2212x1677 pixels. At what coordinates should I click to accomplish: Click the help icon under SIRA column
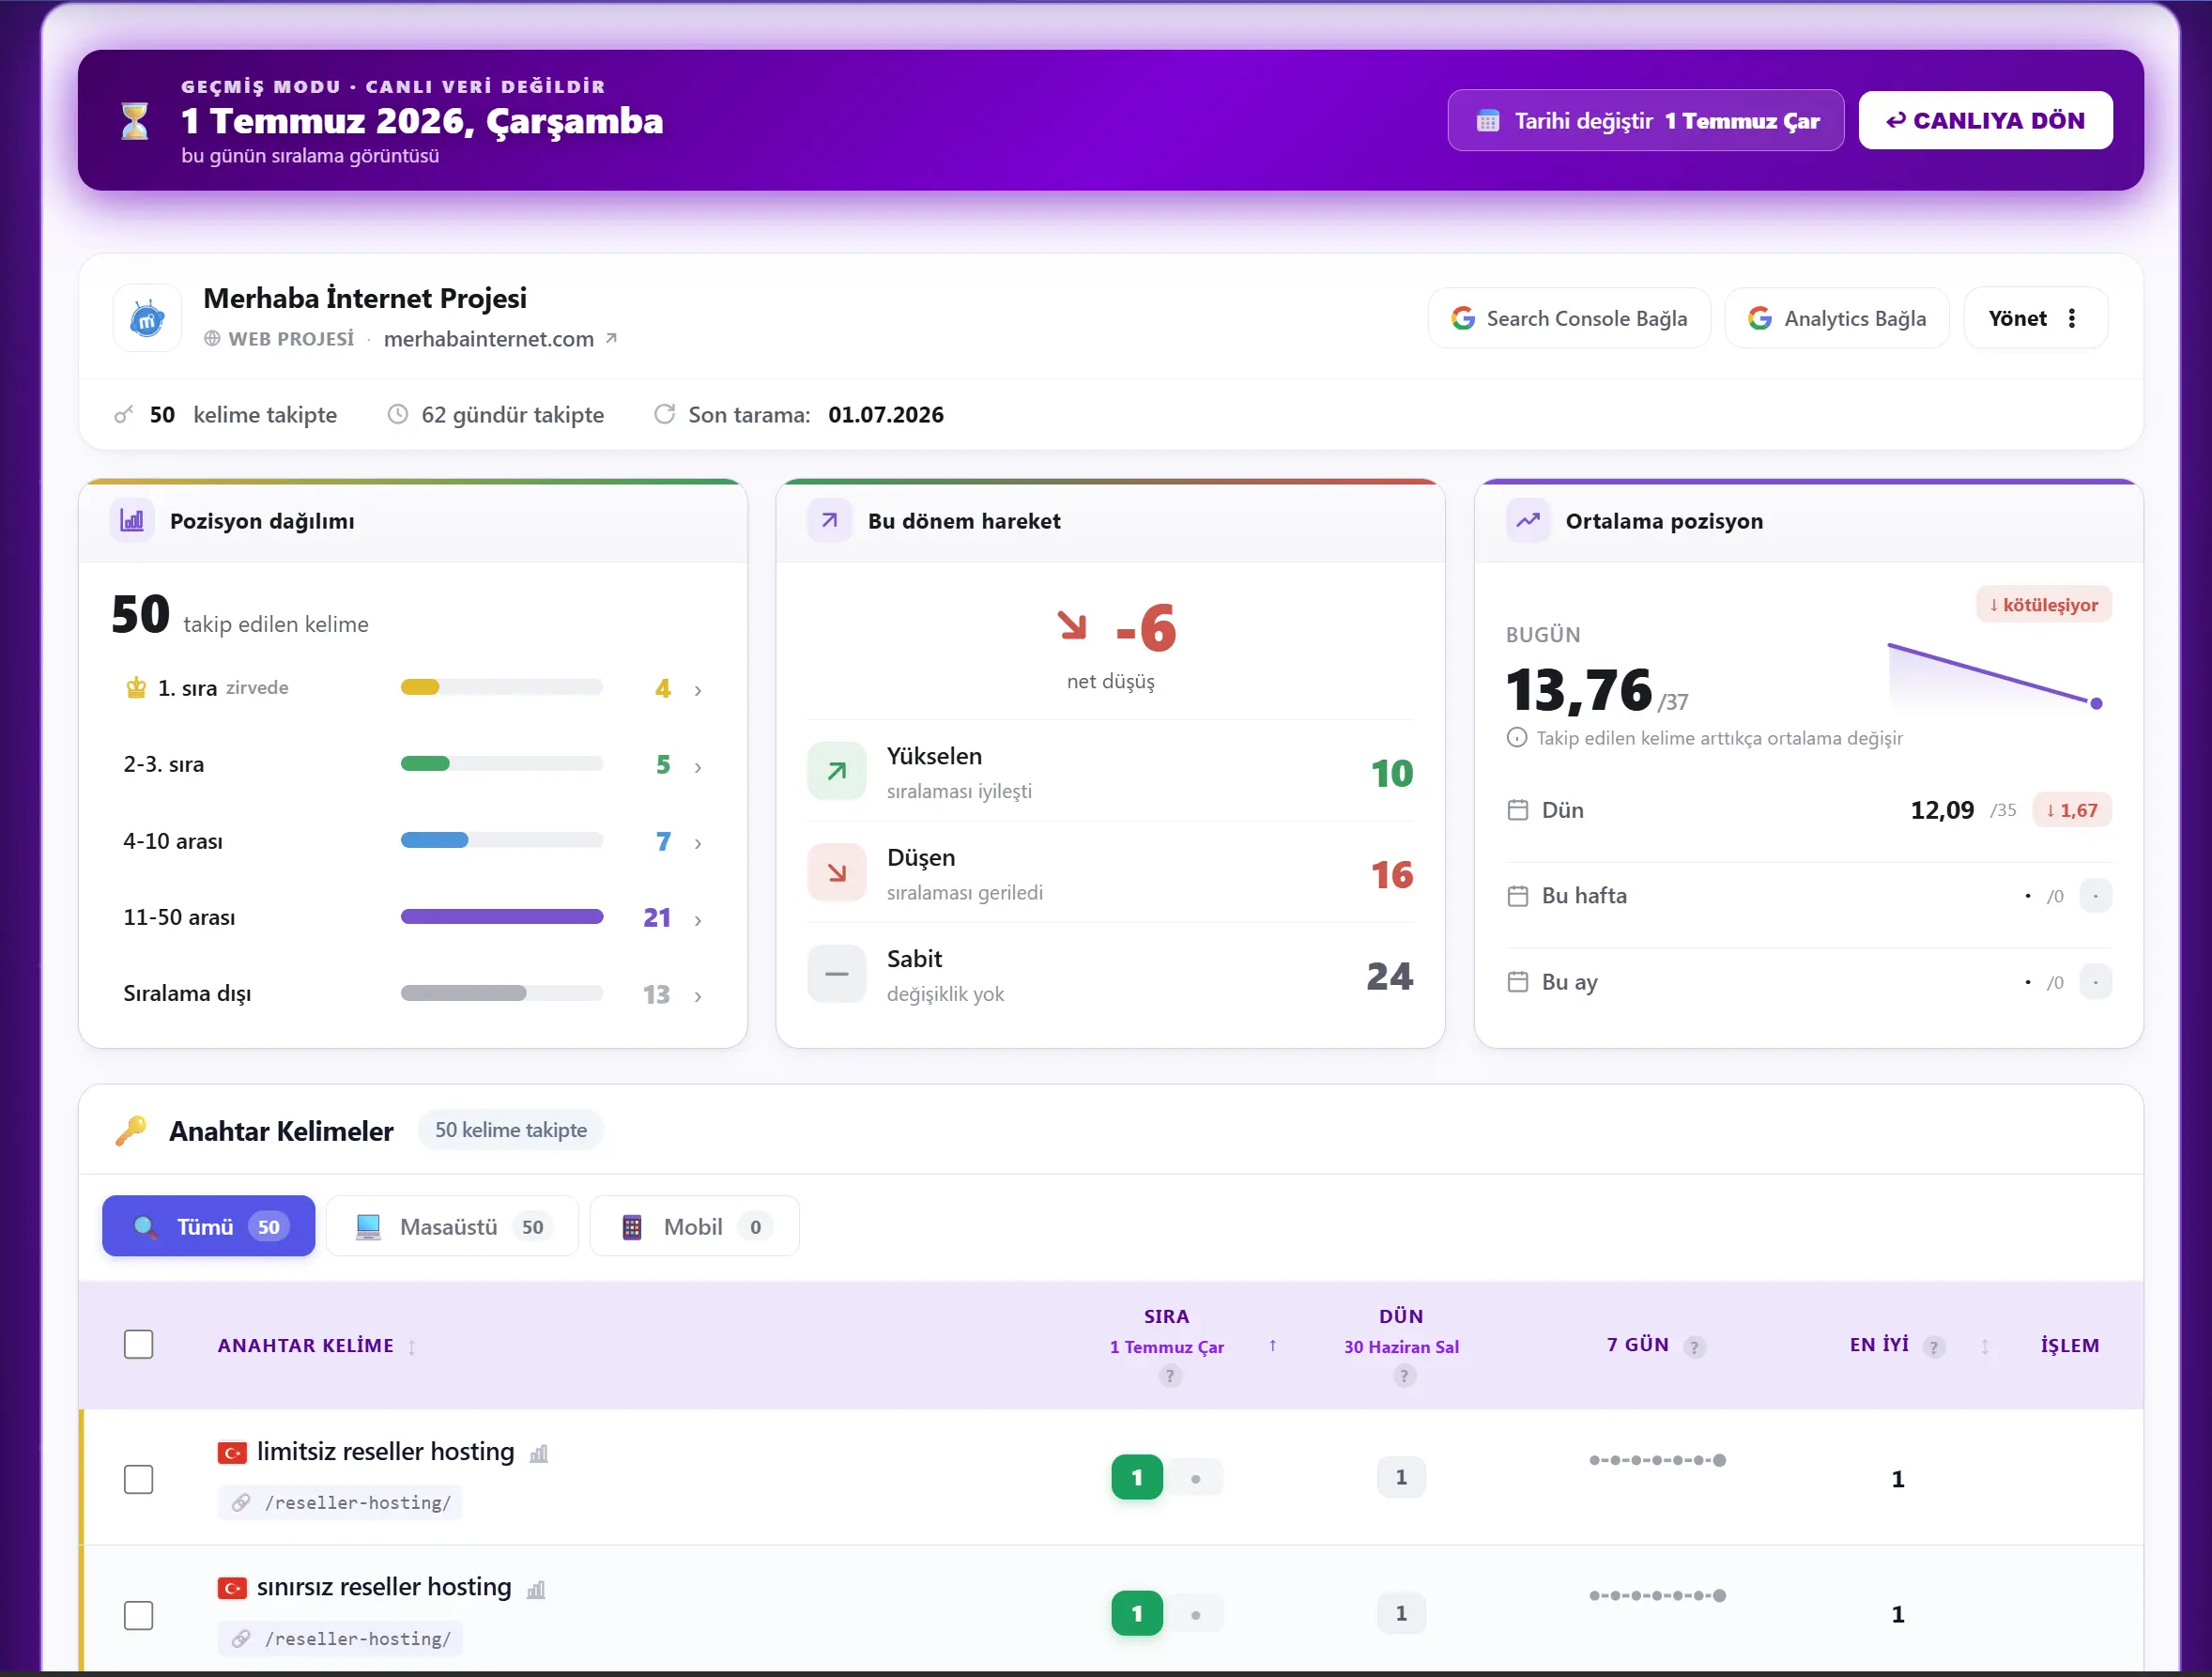1169,1376
